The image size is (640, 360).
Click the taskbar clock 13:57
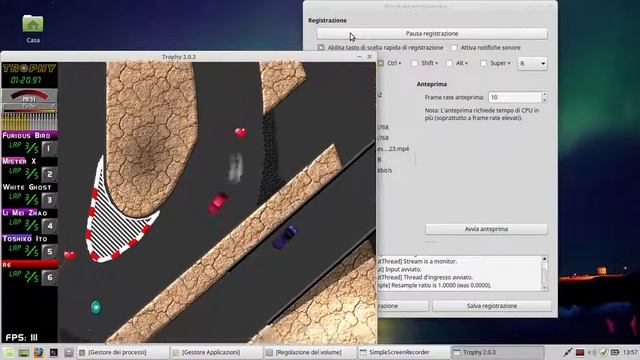630,352
